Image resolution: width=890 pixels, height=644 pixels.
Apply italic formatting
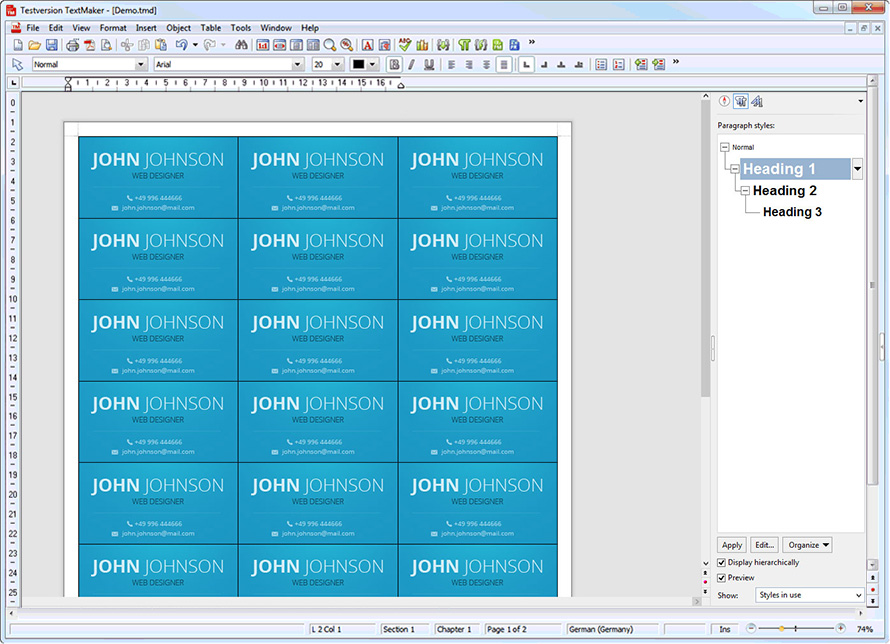click(411, 65)
